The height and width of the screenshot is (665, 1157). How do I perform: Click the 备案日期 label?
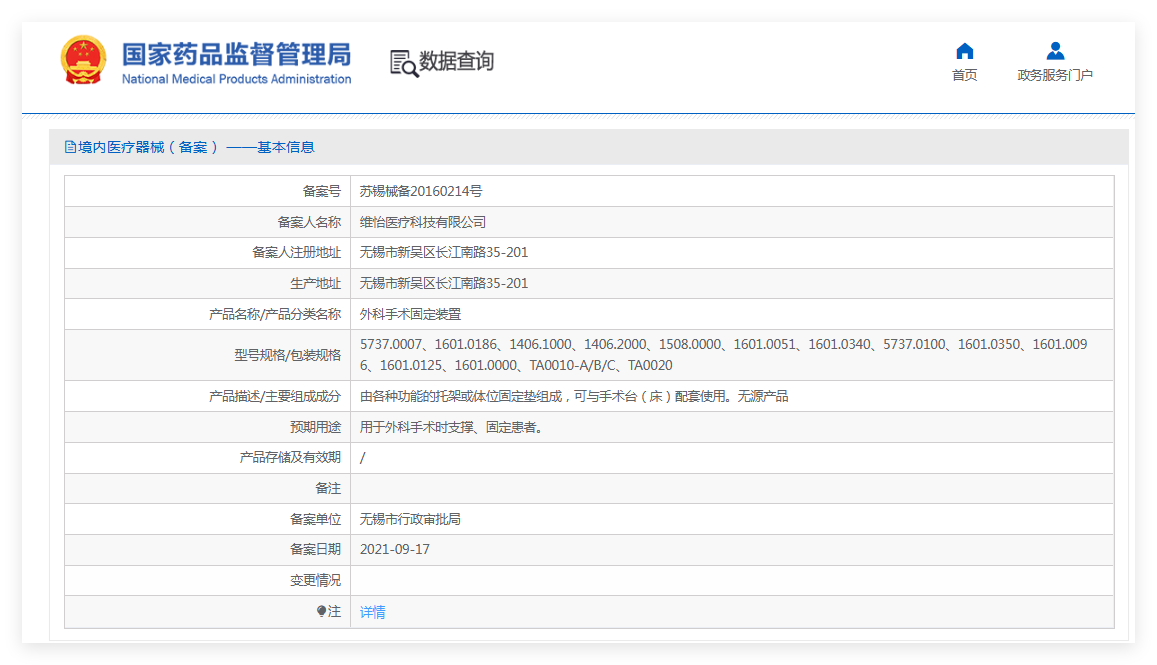(316, 550)
